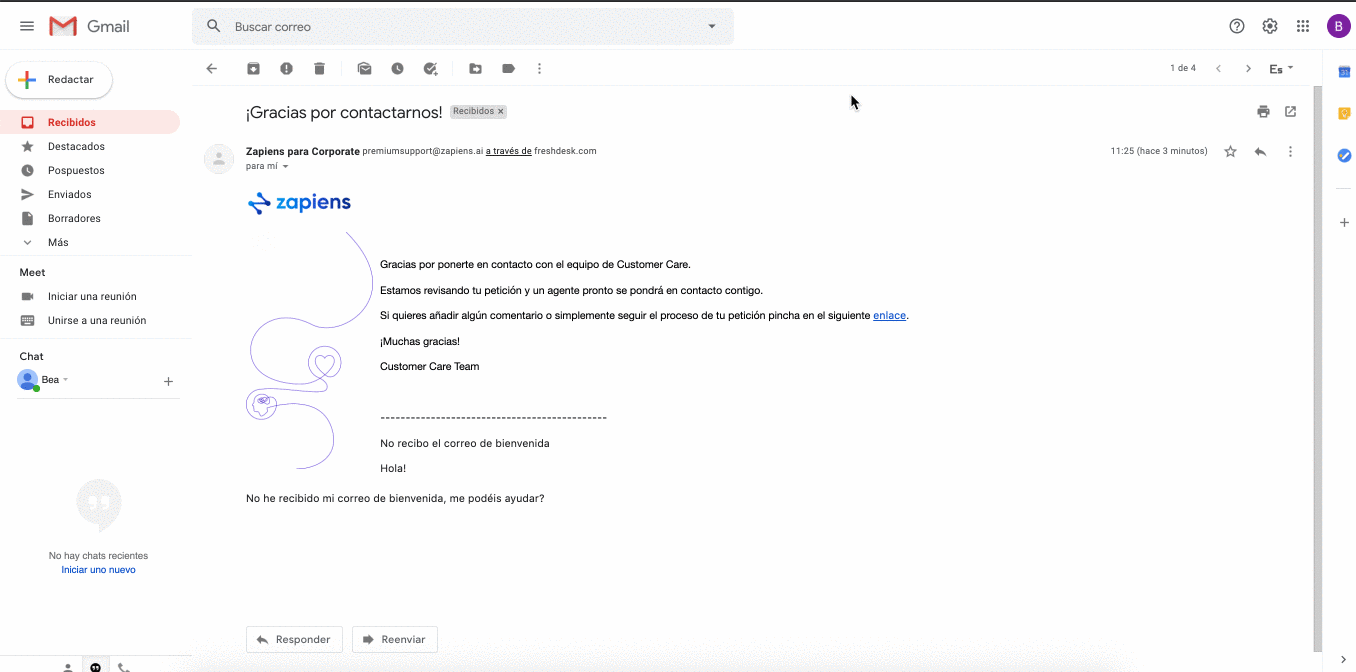The width and height of the screenshot is (1356, 672).
Task: Delete the email with trash icon
Action: pyautogui.click(x=319, y=68)
